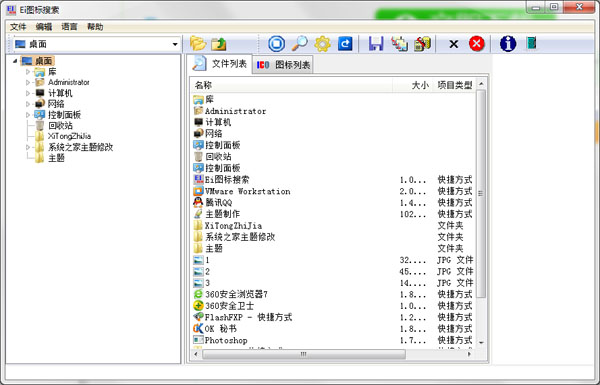Viewport: 600px width, 385px height.
Task: Click the green exit door toolbar icon
Action: pyautogui.click(x=532, y=43)
